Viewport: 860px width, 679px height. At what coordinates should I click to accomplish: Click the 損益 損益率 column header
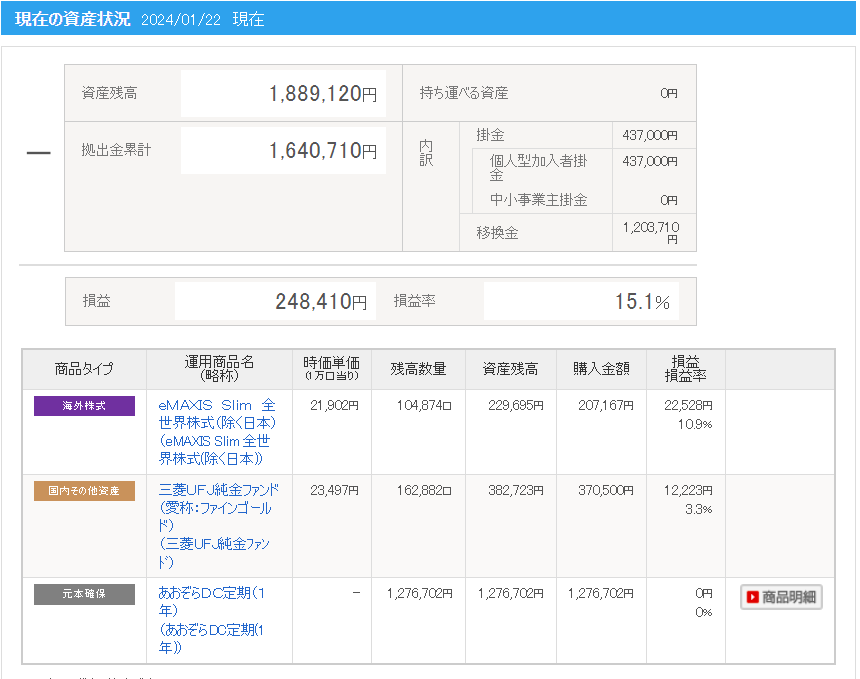686,369
